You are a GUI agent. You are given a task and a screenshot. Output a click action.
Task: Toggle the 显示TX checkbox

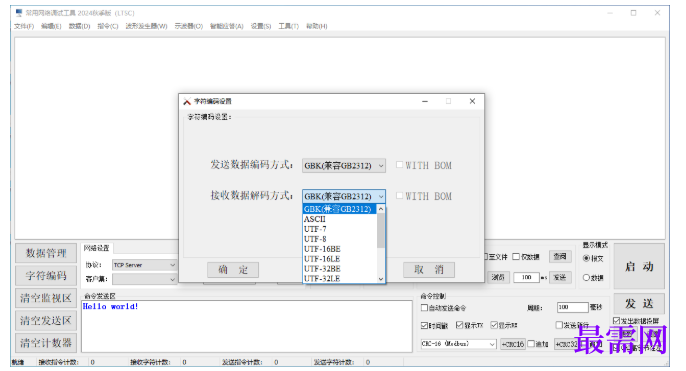click(469, 325)
